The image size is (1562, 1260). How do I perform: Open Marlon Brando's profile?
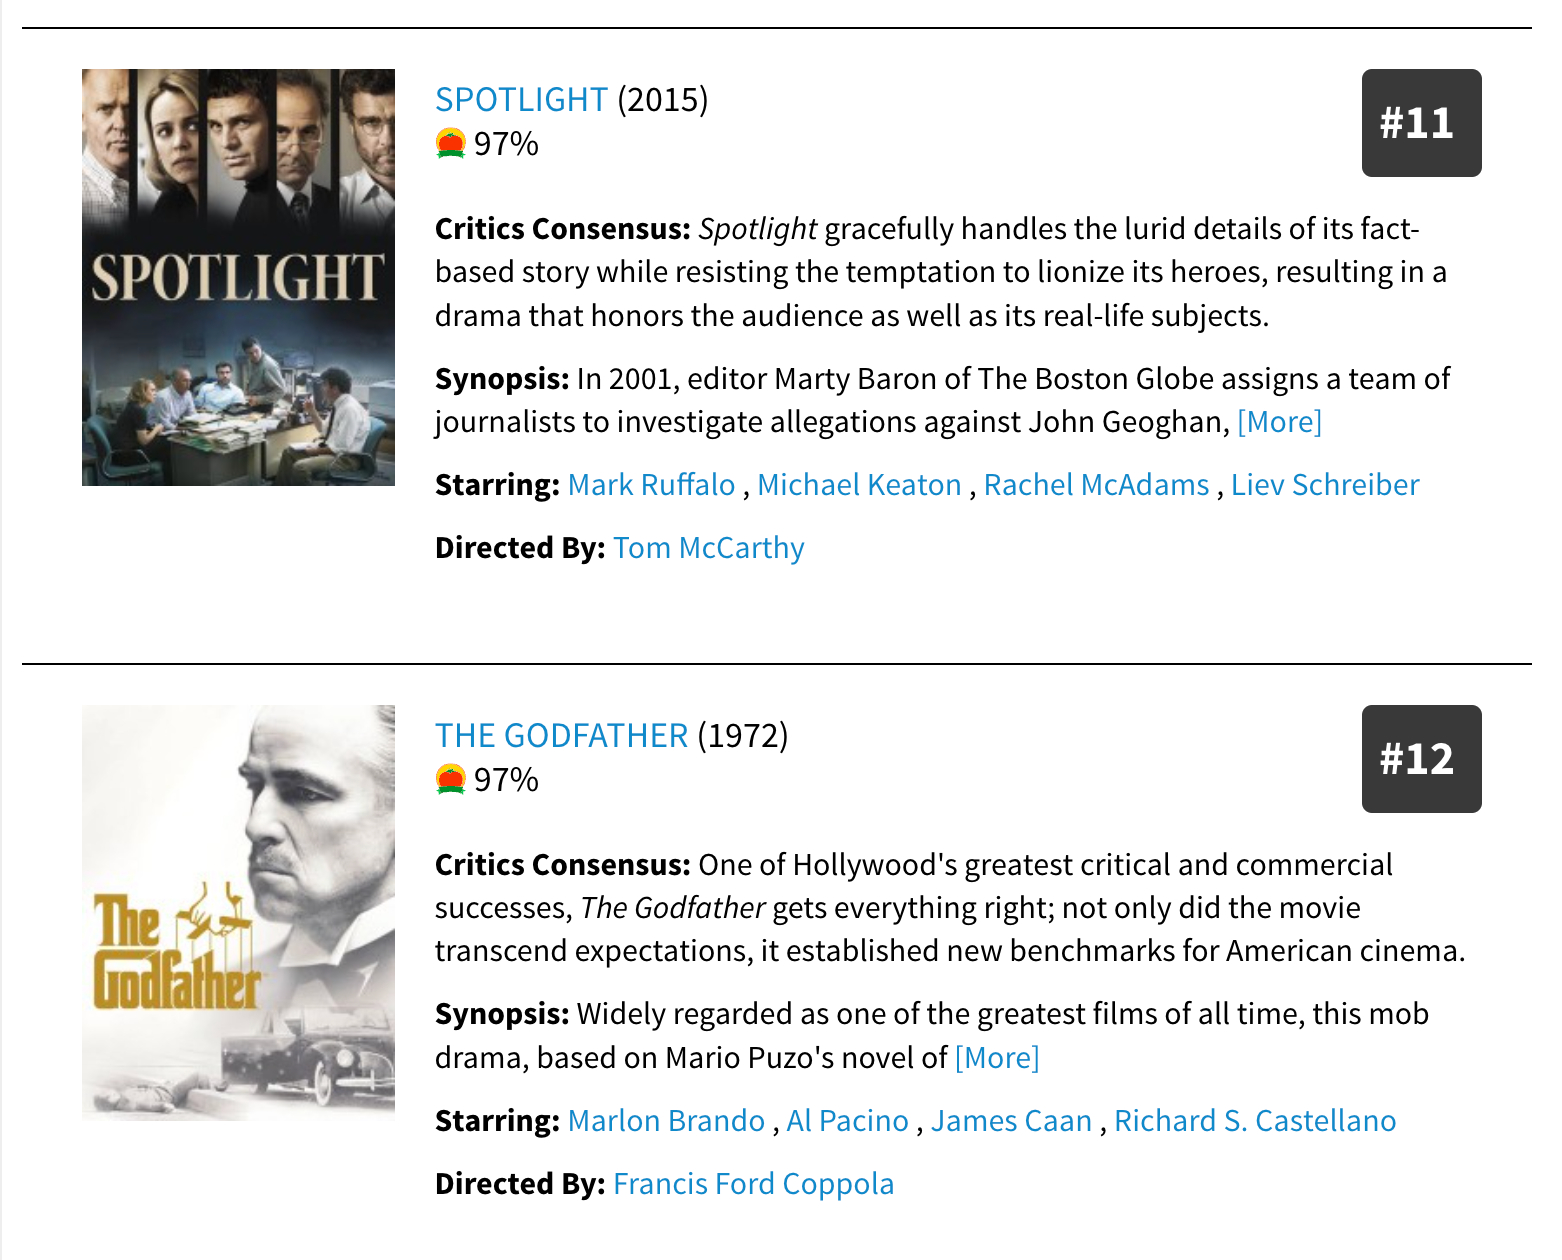click(666, 1121)
